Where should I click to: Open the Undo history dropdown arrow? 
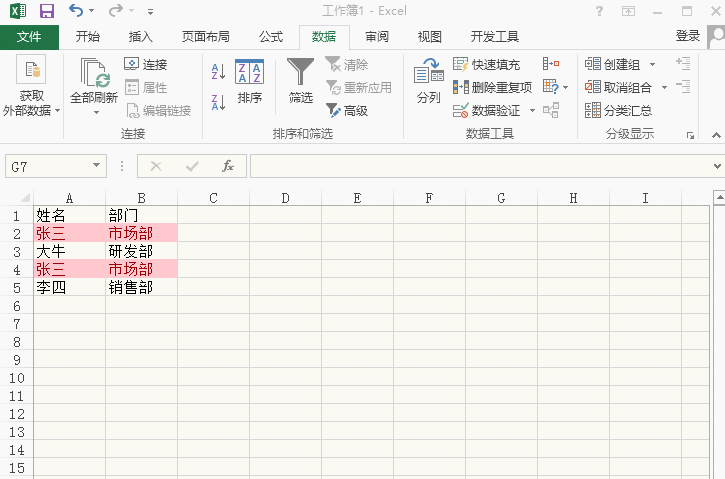(x=92, y=11)
